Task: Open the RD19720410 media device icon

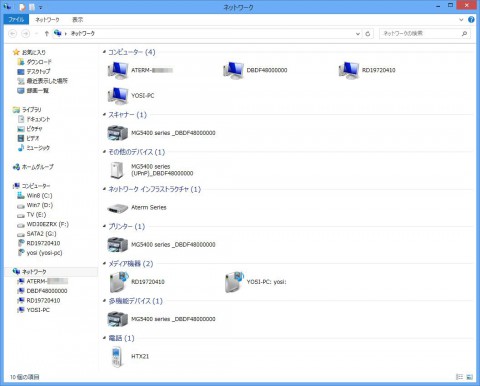Action: [119, 282]
